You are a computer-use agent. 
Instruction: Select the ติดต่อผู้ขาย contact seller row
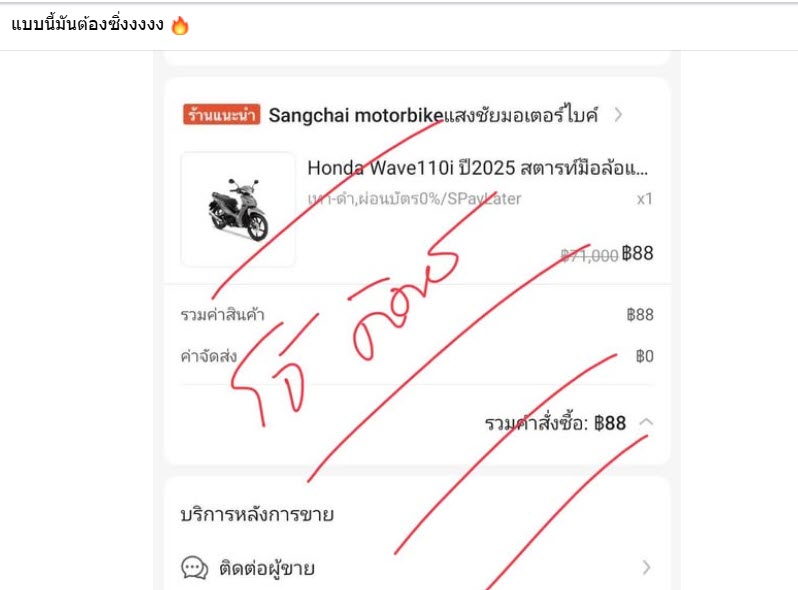[416, 568]
